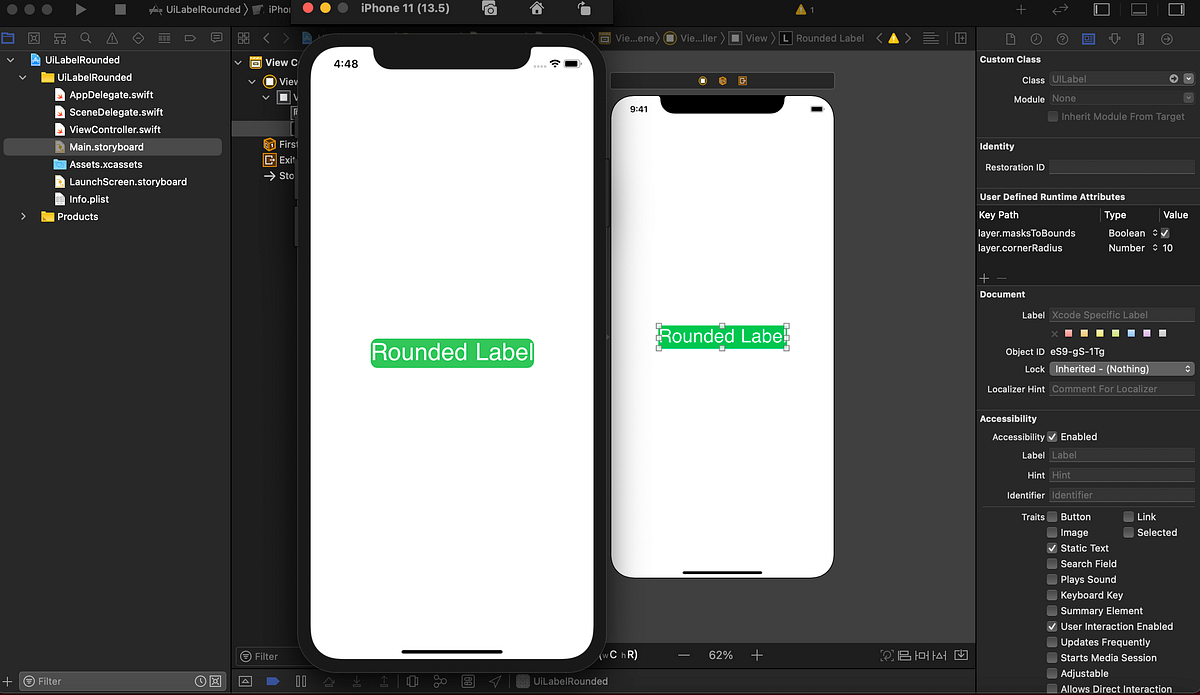Uncheck User Interaction Enabled

coord(1053,626)
